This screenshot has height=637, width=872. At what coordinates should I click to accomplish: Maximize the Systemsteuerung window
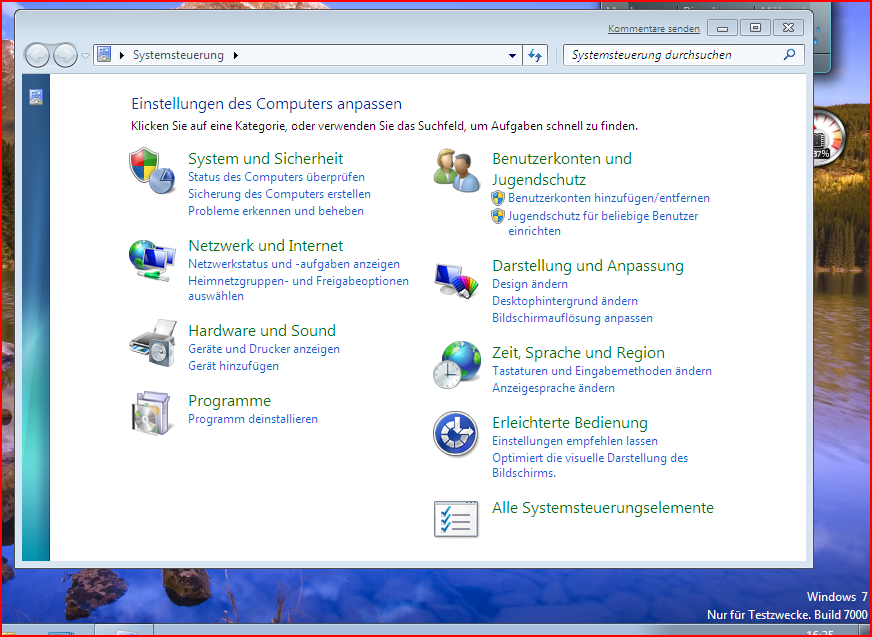(755, 28)
